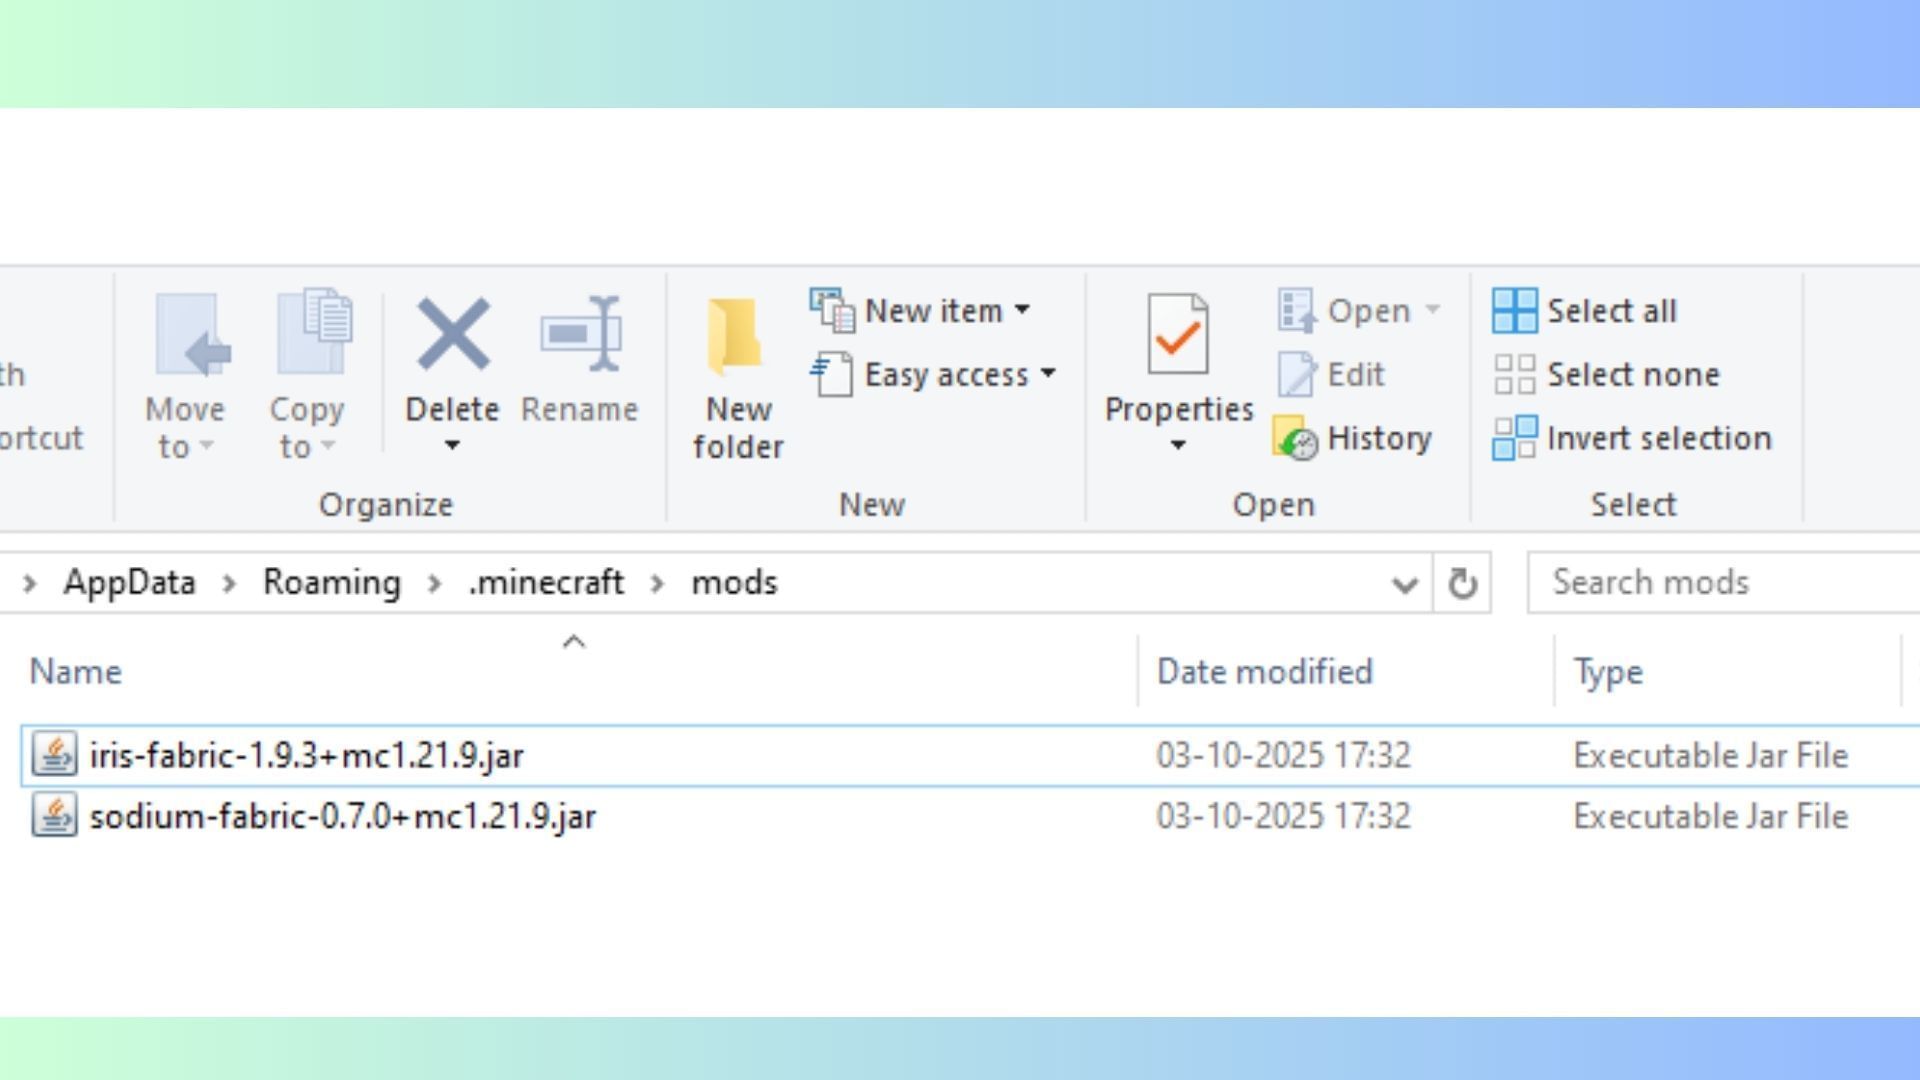This screenshot has height=1080, width=1920.
Task: Open the Properties dropdown arrow
Action: [1177, 446]
